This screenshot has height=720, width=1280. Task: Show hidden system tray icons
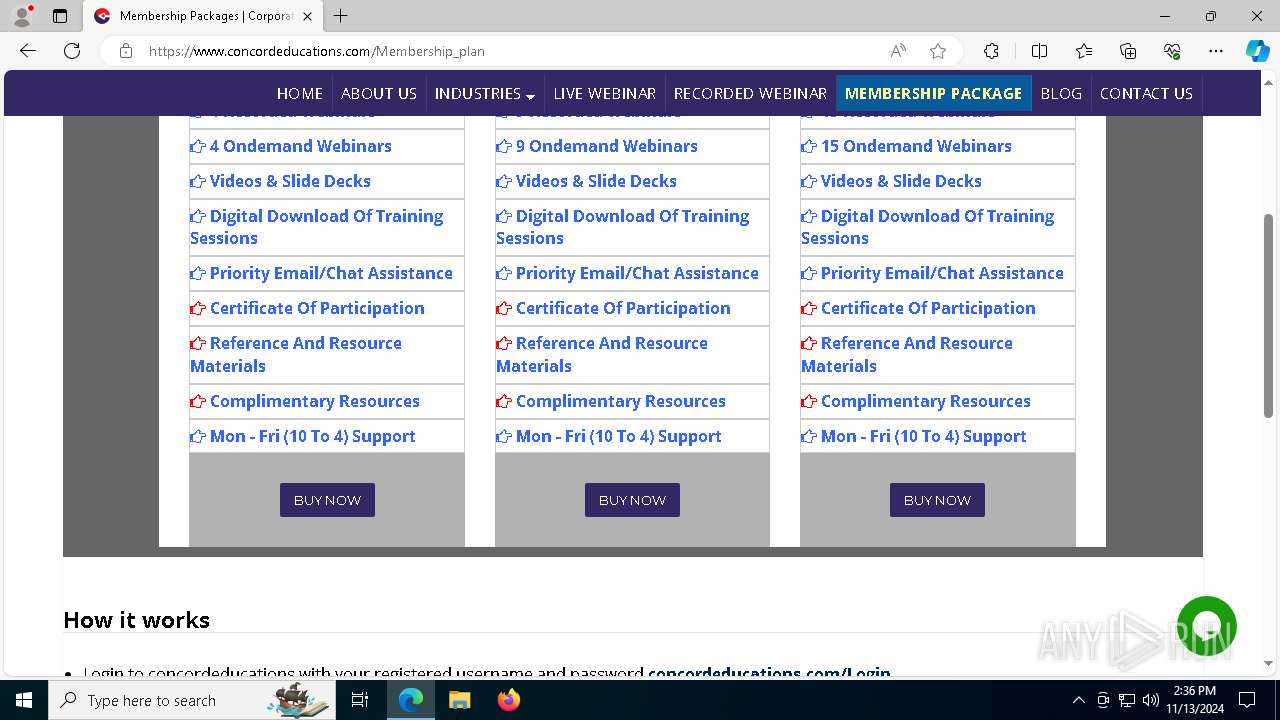[1078, 700]
